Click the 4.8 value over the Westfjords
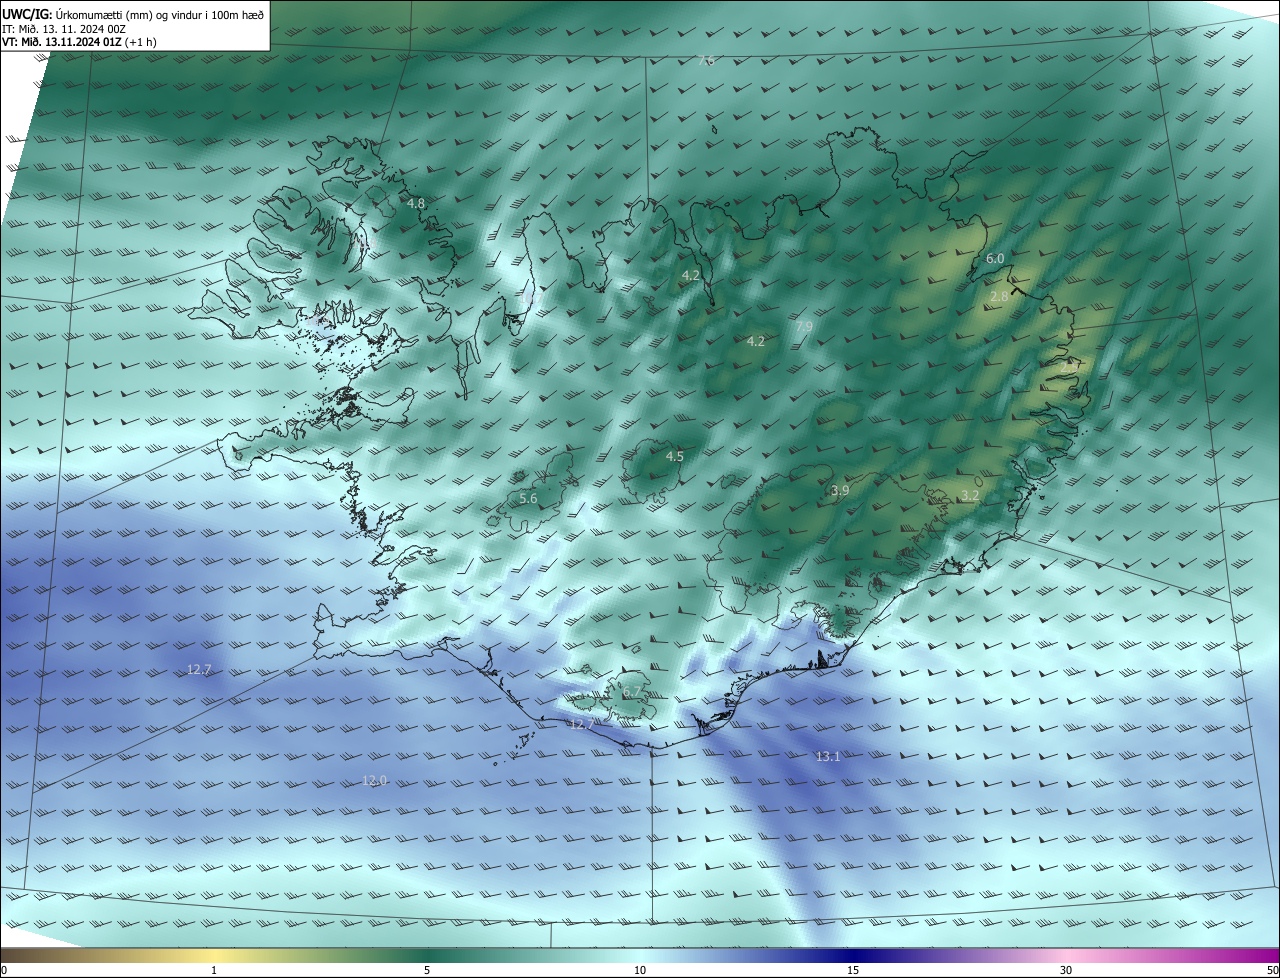 point(416,203)
